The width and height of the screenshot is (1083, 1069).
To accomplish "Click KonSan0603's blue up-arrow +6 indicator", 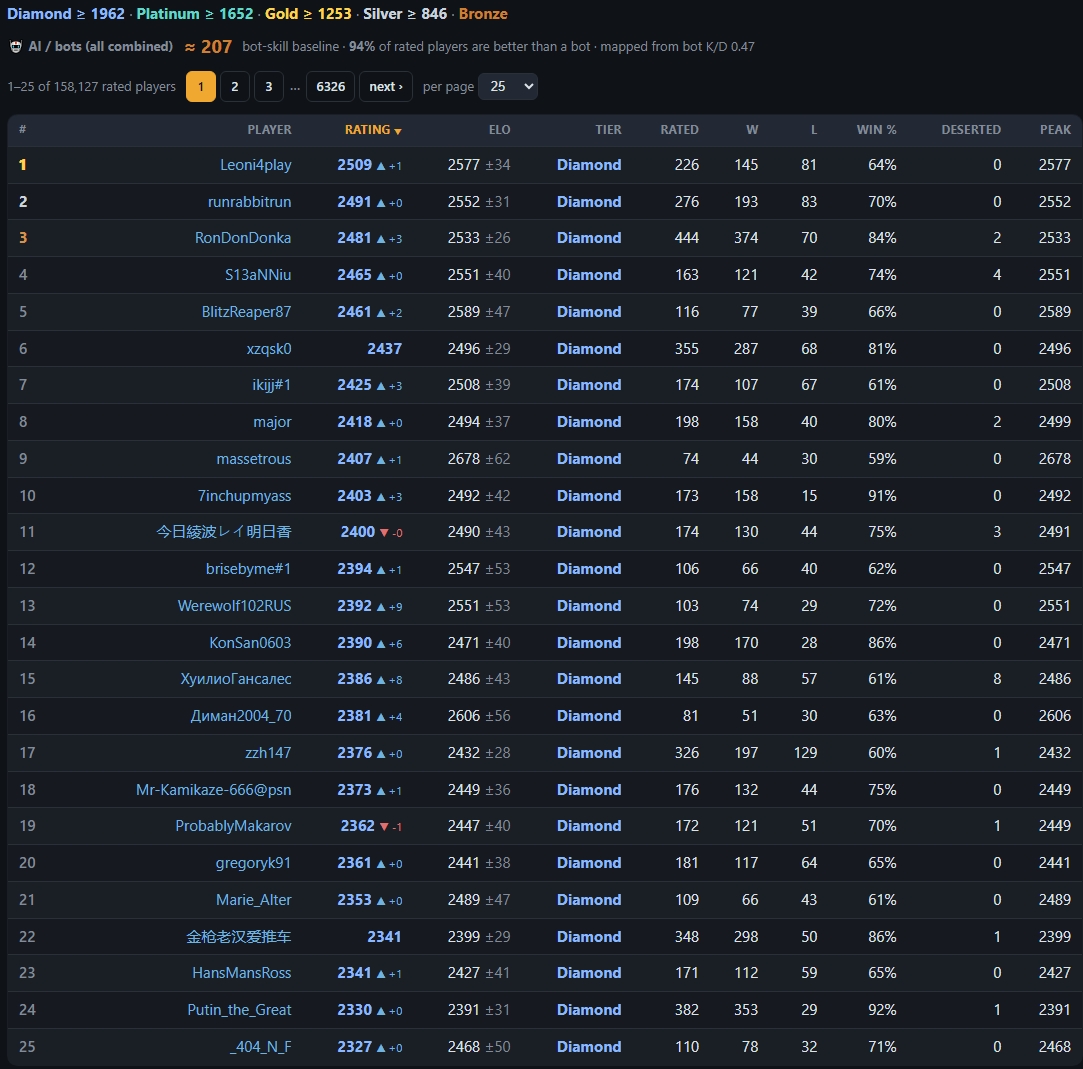I will pyautogui.click(x=389, y=644).
